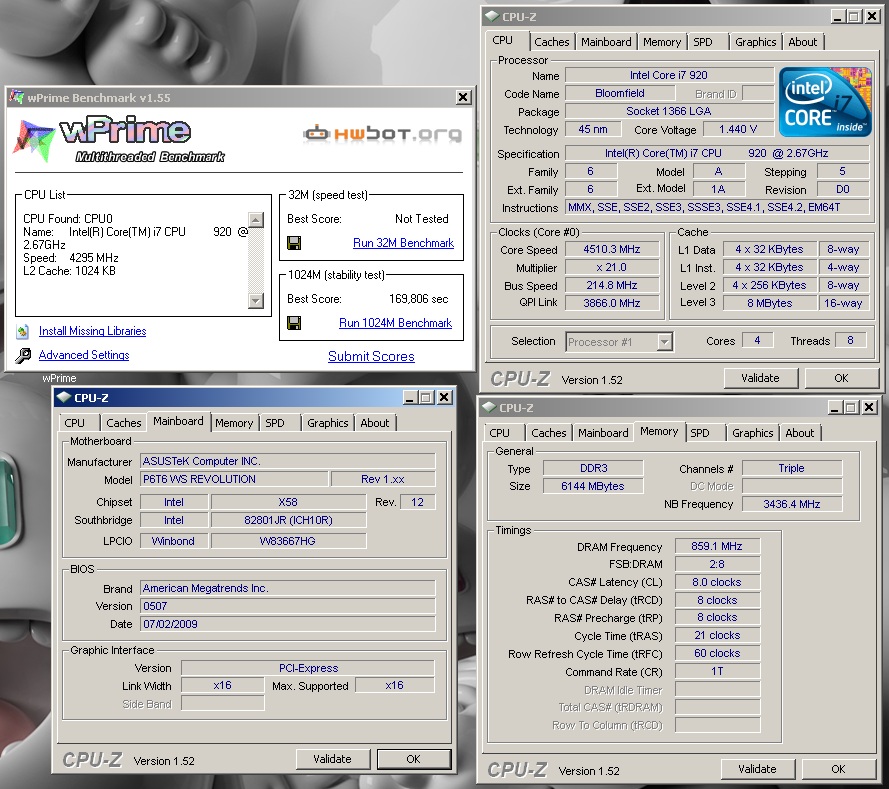Click the floppy save icon beside Run 1024M Benchmark
Viewport: 889px width, 789px height.
click(294, 323)
